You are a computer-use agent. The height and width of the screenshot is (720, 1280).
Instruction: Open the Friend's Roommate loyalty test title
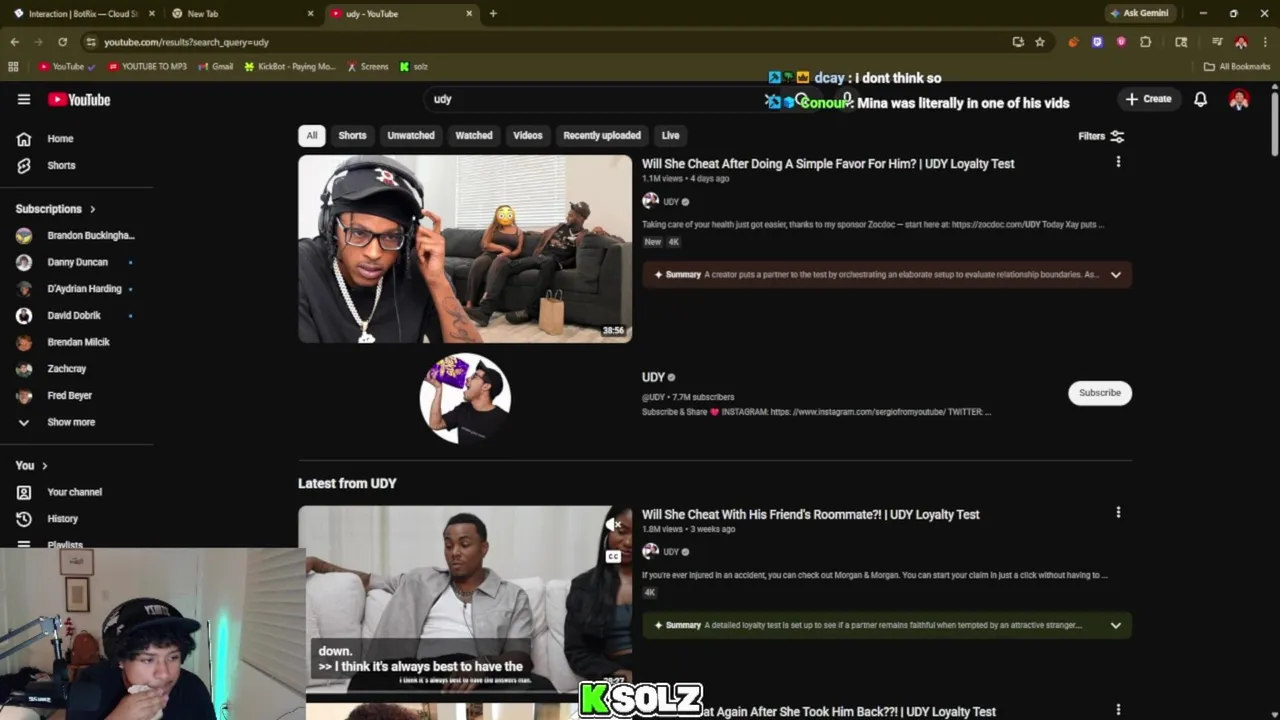point(811,515)
